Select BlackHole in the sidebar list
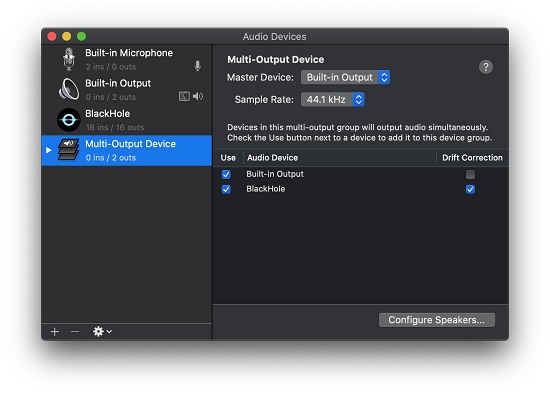Viewport: 550px width, 395px height. tap(127, 120)
